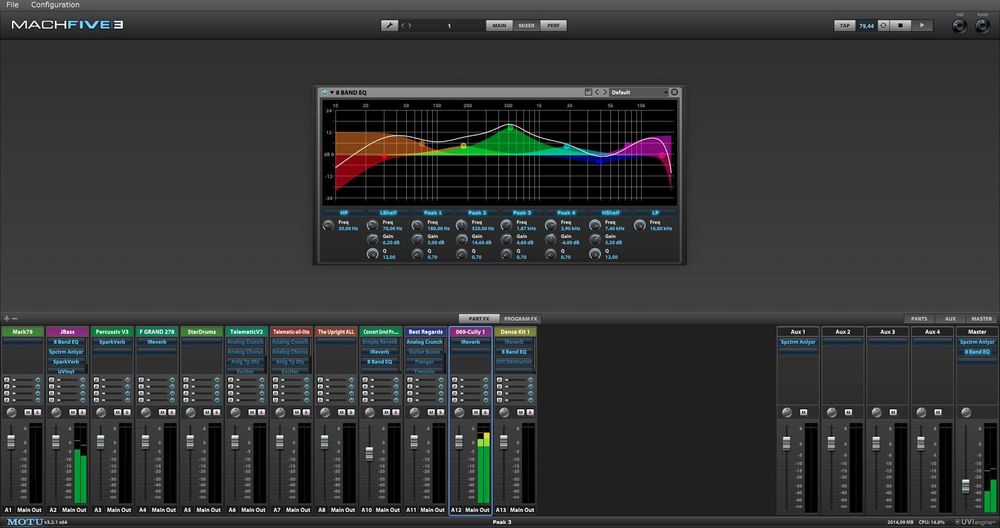Click the Master channel pan knob

[966, 413]
